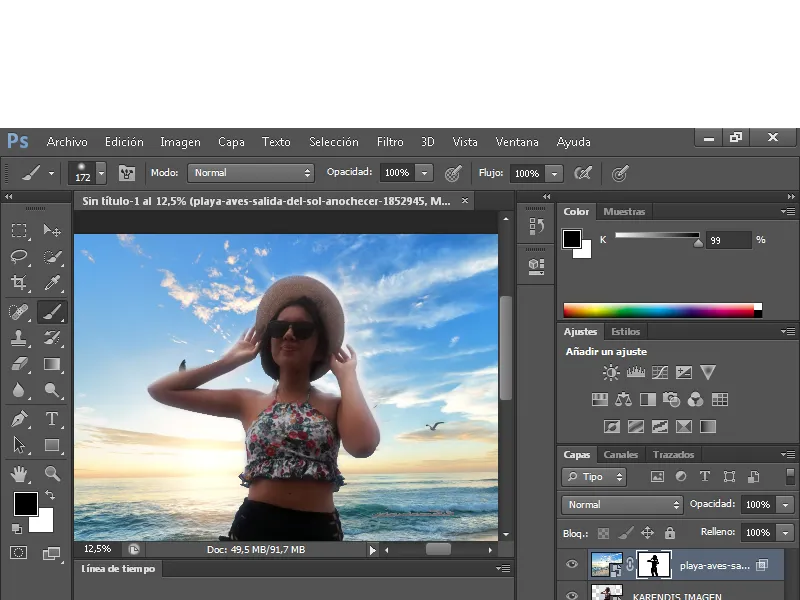Toggle pressure for opacity button

[453, 173]
